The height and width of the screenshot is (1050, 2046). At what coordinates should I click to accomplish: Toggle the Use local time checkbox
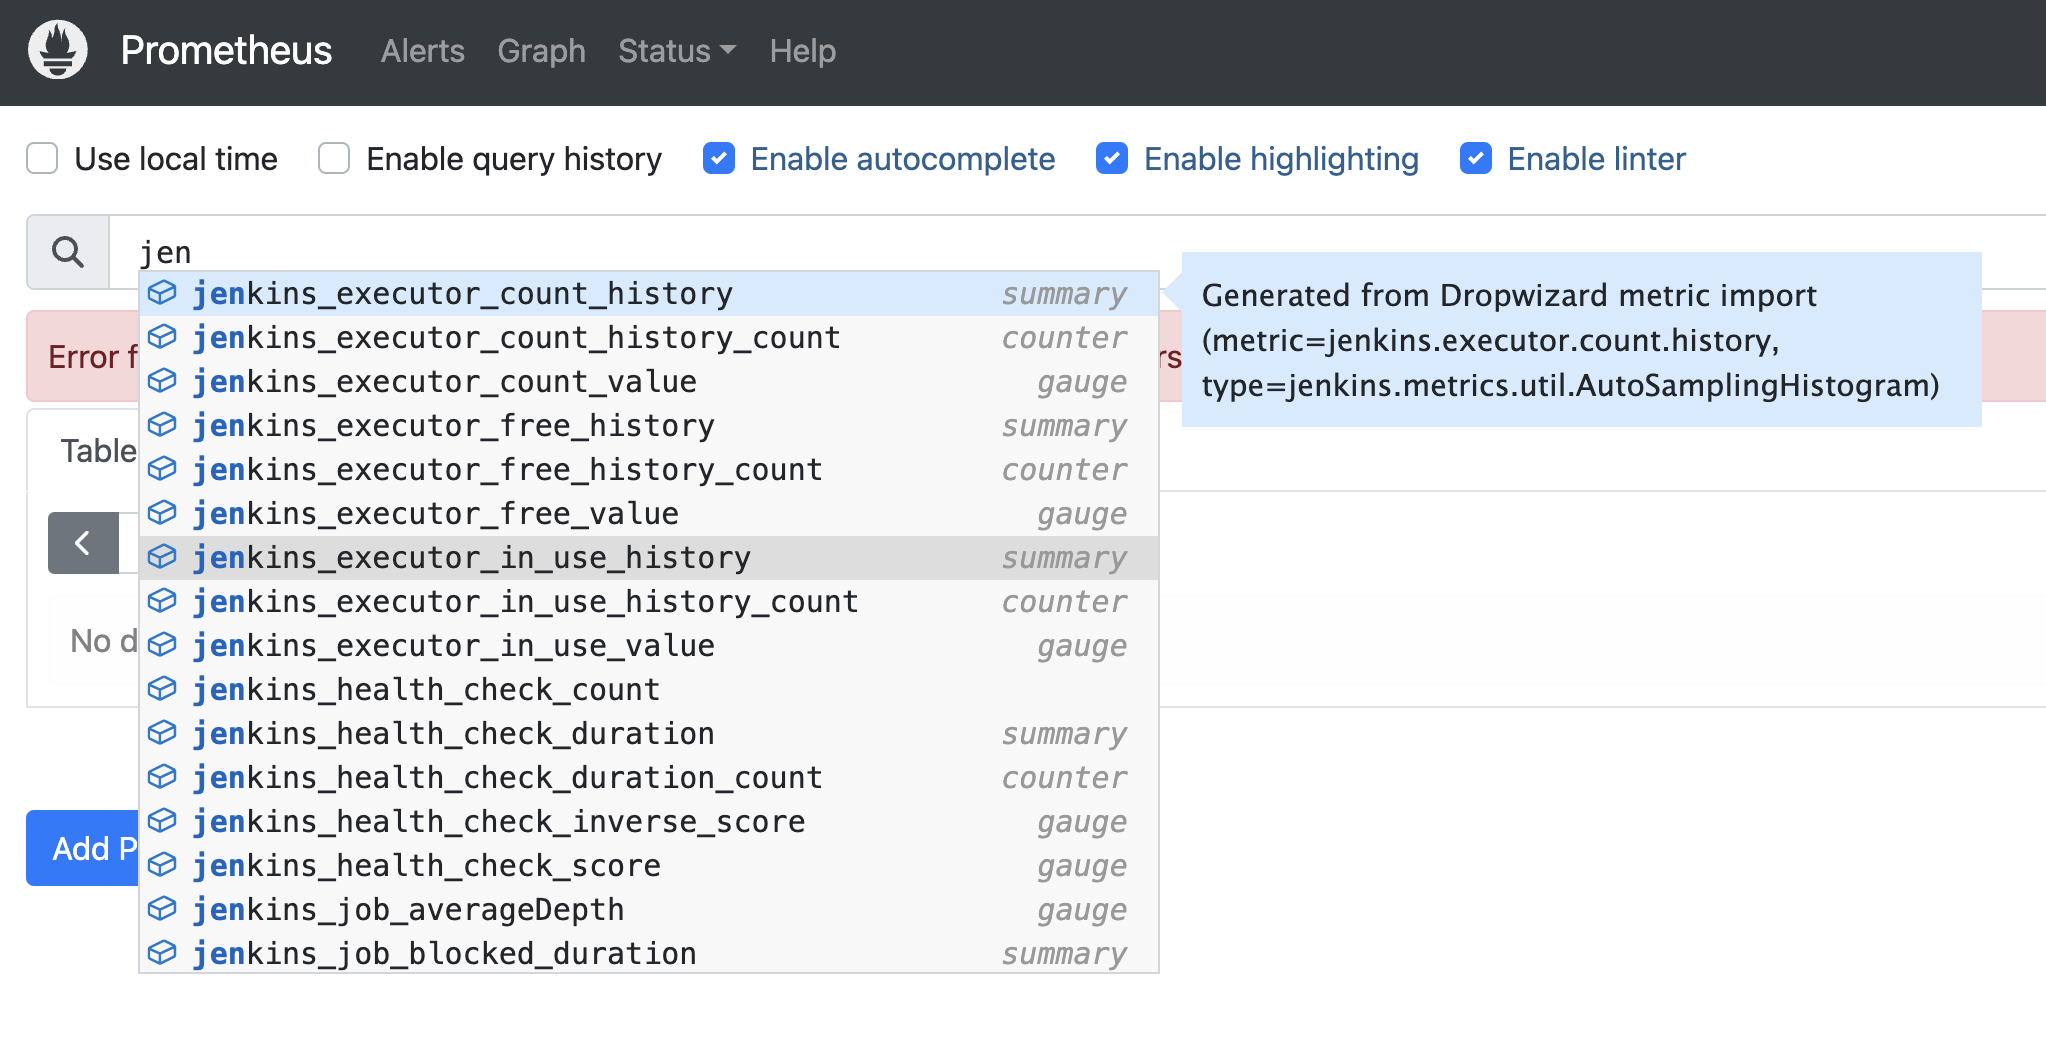42,158
